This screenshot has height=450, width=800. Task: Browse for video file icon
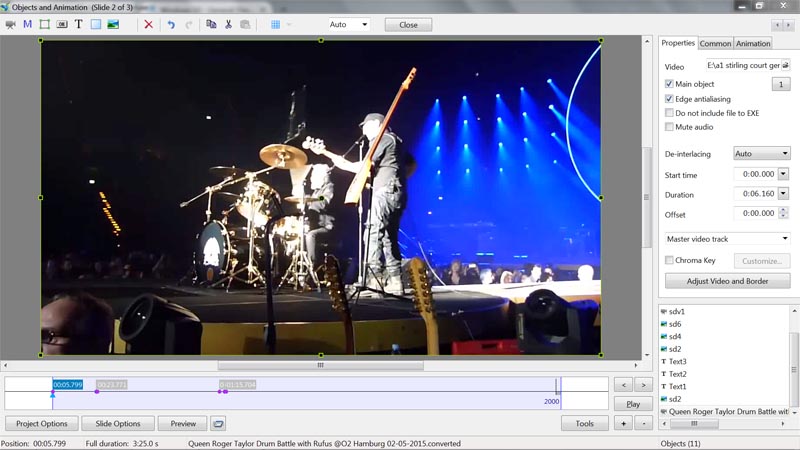pyautogui.click(x=786, y=65)
